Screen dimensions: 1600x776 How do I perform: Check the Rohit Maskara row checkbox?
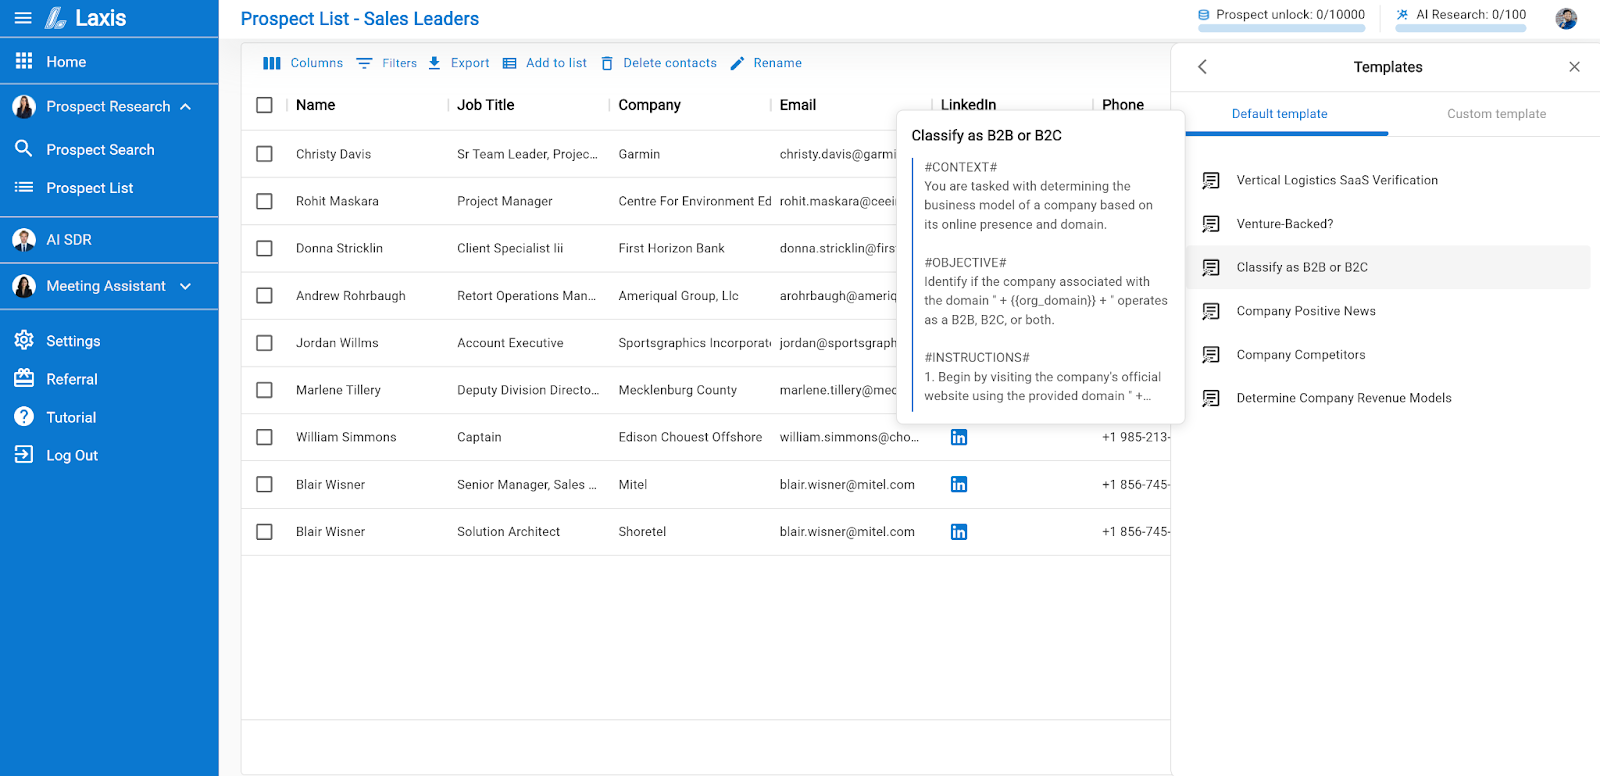pos(264,201)
